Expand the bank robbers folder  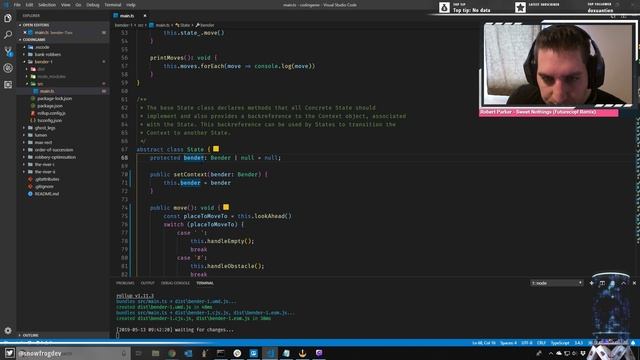47,54
